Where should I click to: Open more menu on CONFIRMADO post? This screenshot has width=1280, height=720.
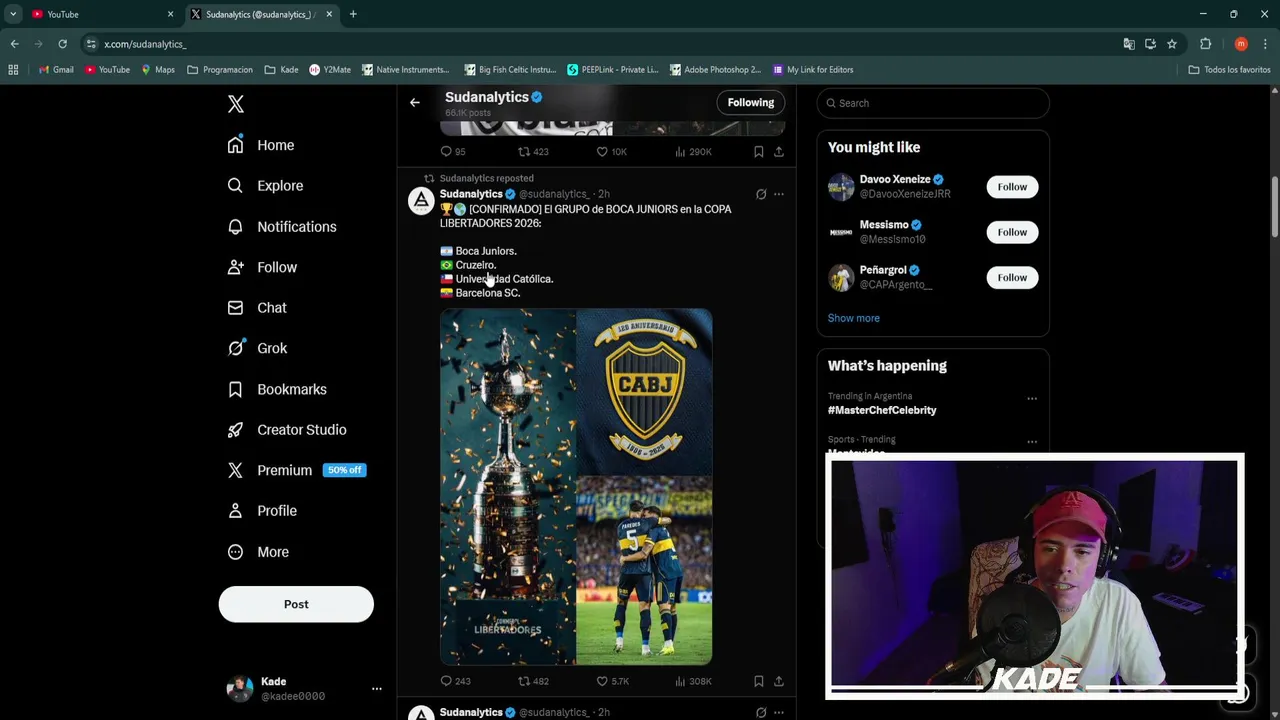click(779, 194)
